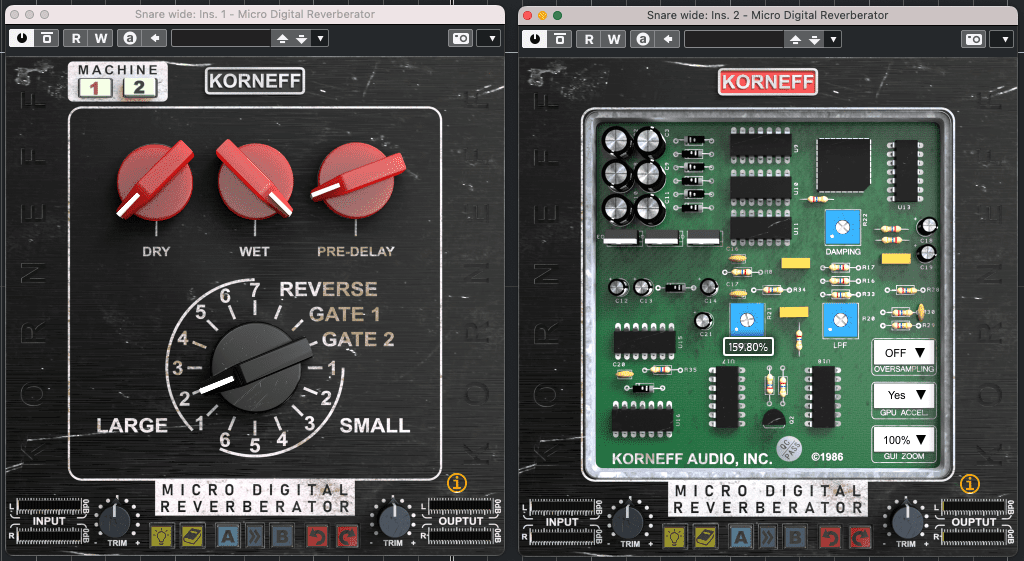Click the WET red knob

tap(255, 179)
